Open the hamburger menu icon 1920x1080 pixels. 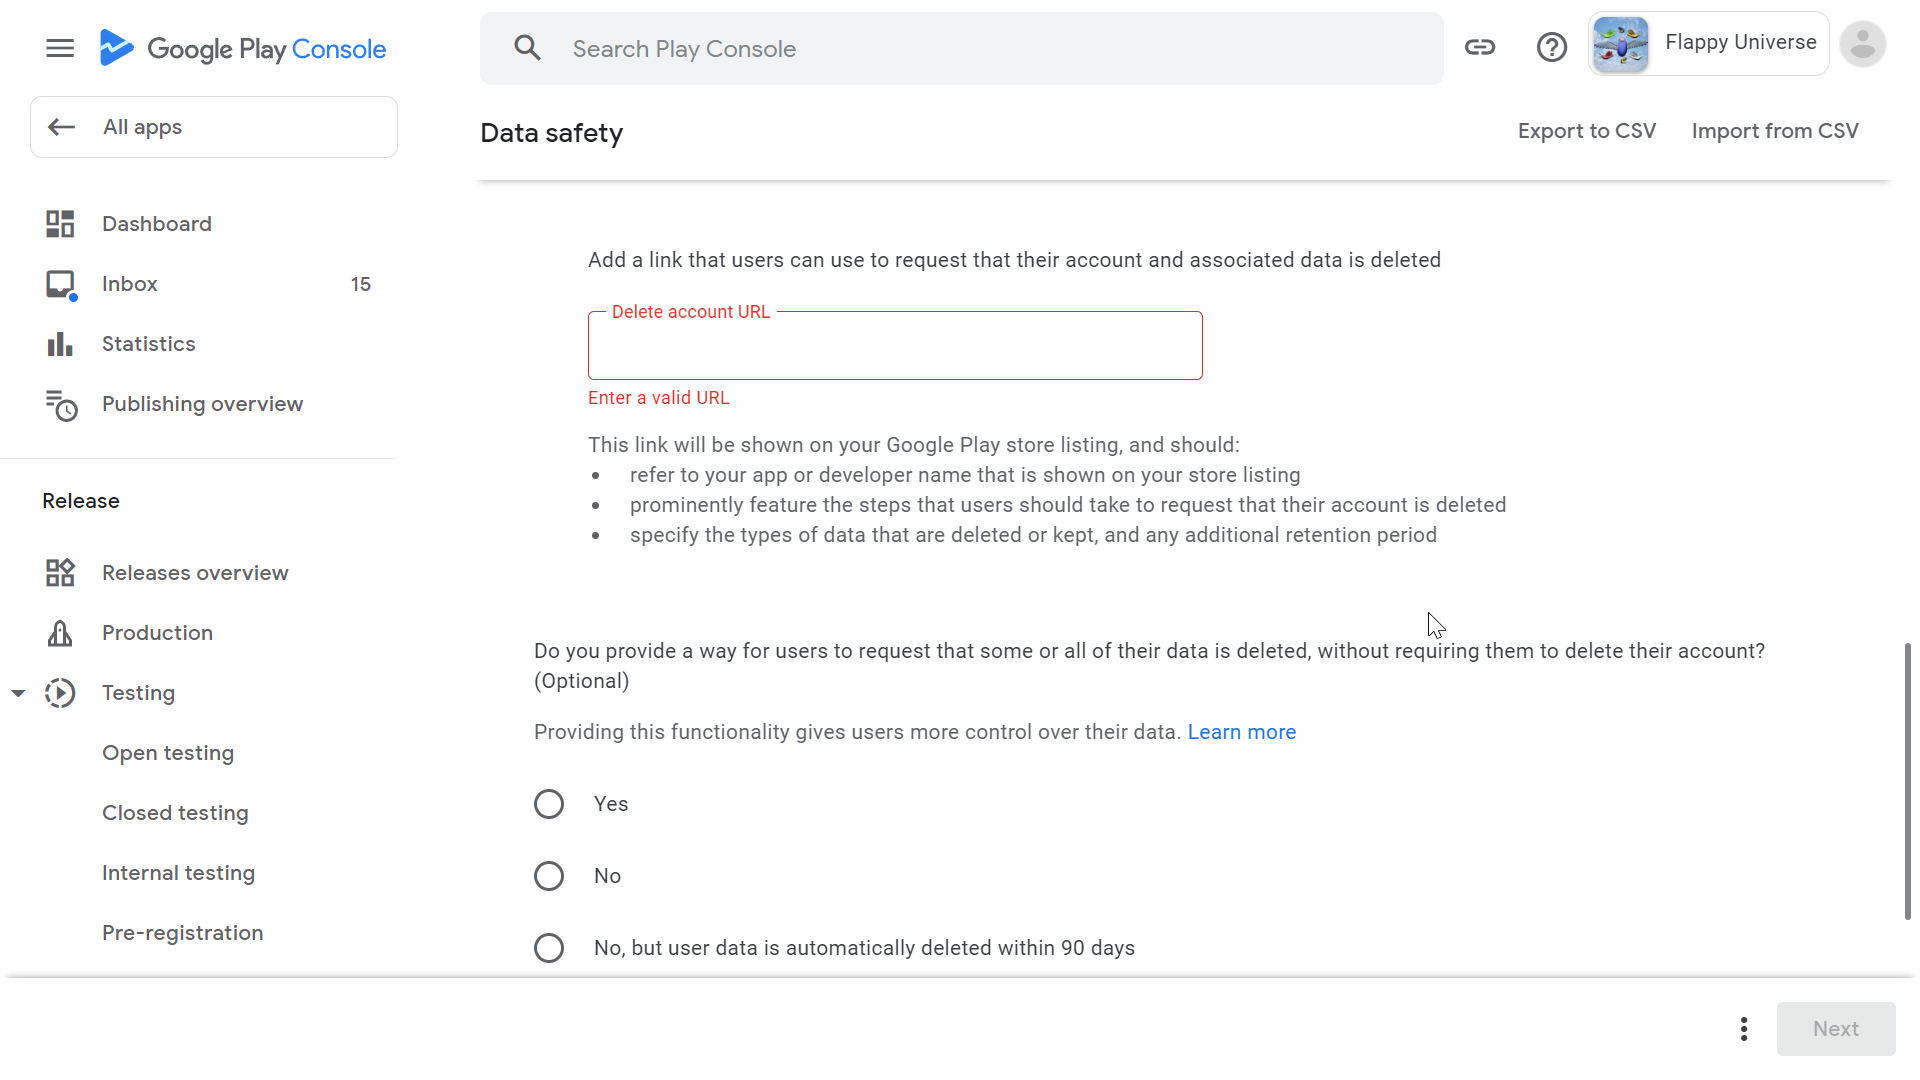(61, 49)
